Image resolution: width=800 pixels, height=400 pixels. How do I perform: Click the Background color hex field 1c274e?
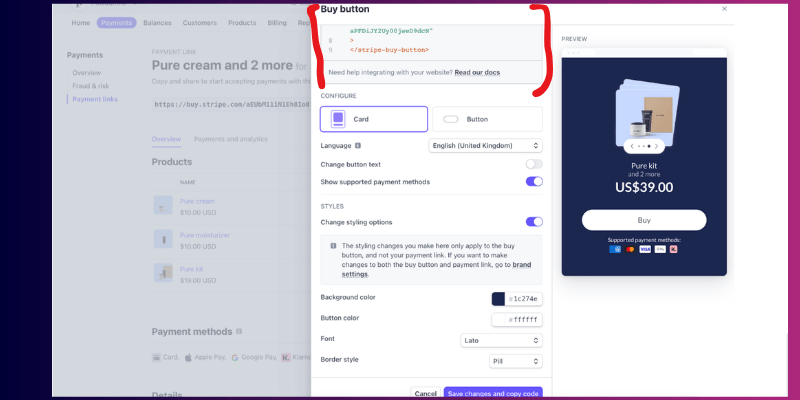coord(523,298)
